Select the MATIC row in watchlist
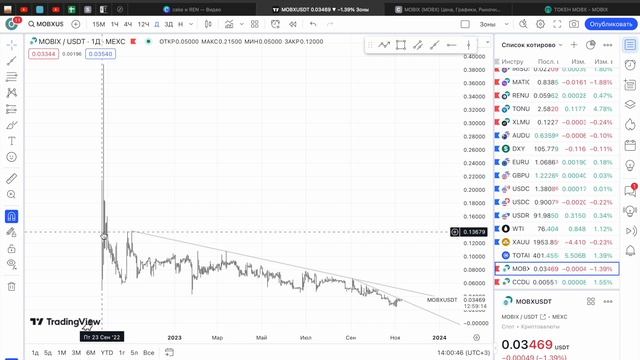 tap(557, 82)
